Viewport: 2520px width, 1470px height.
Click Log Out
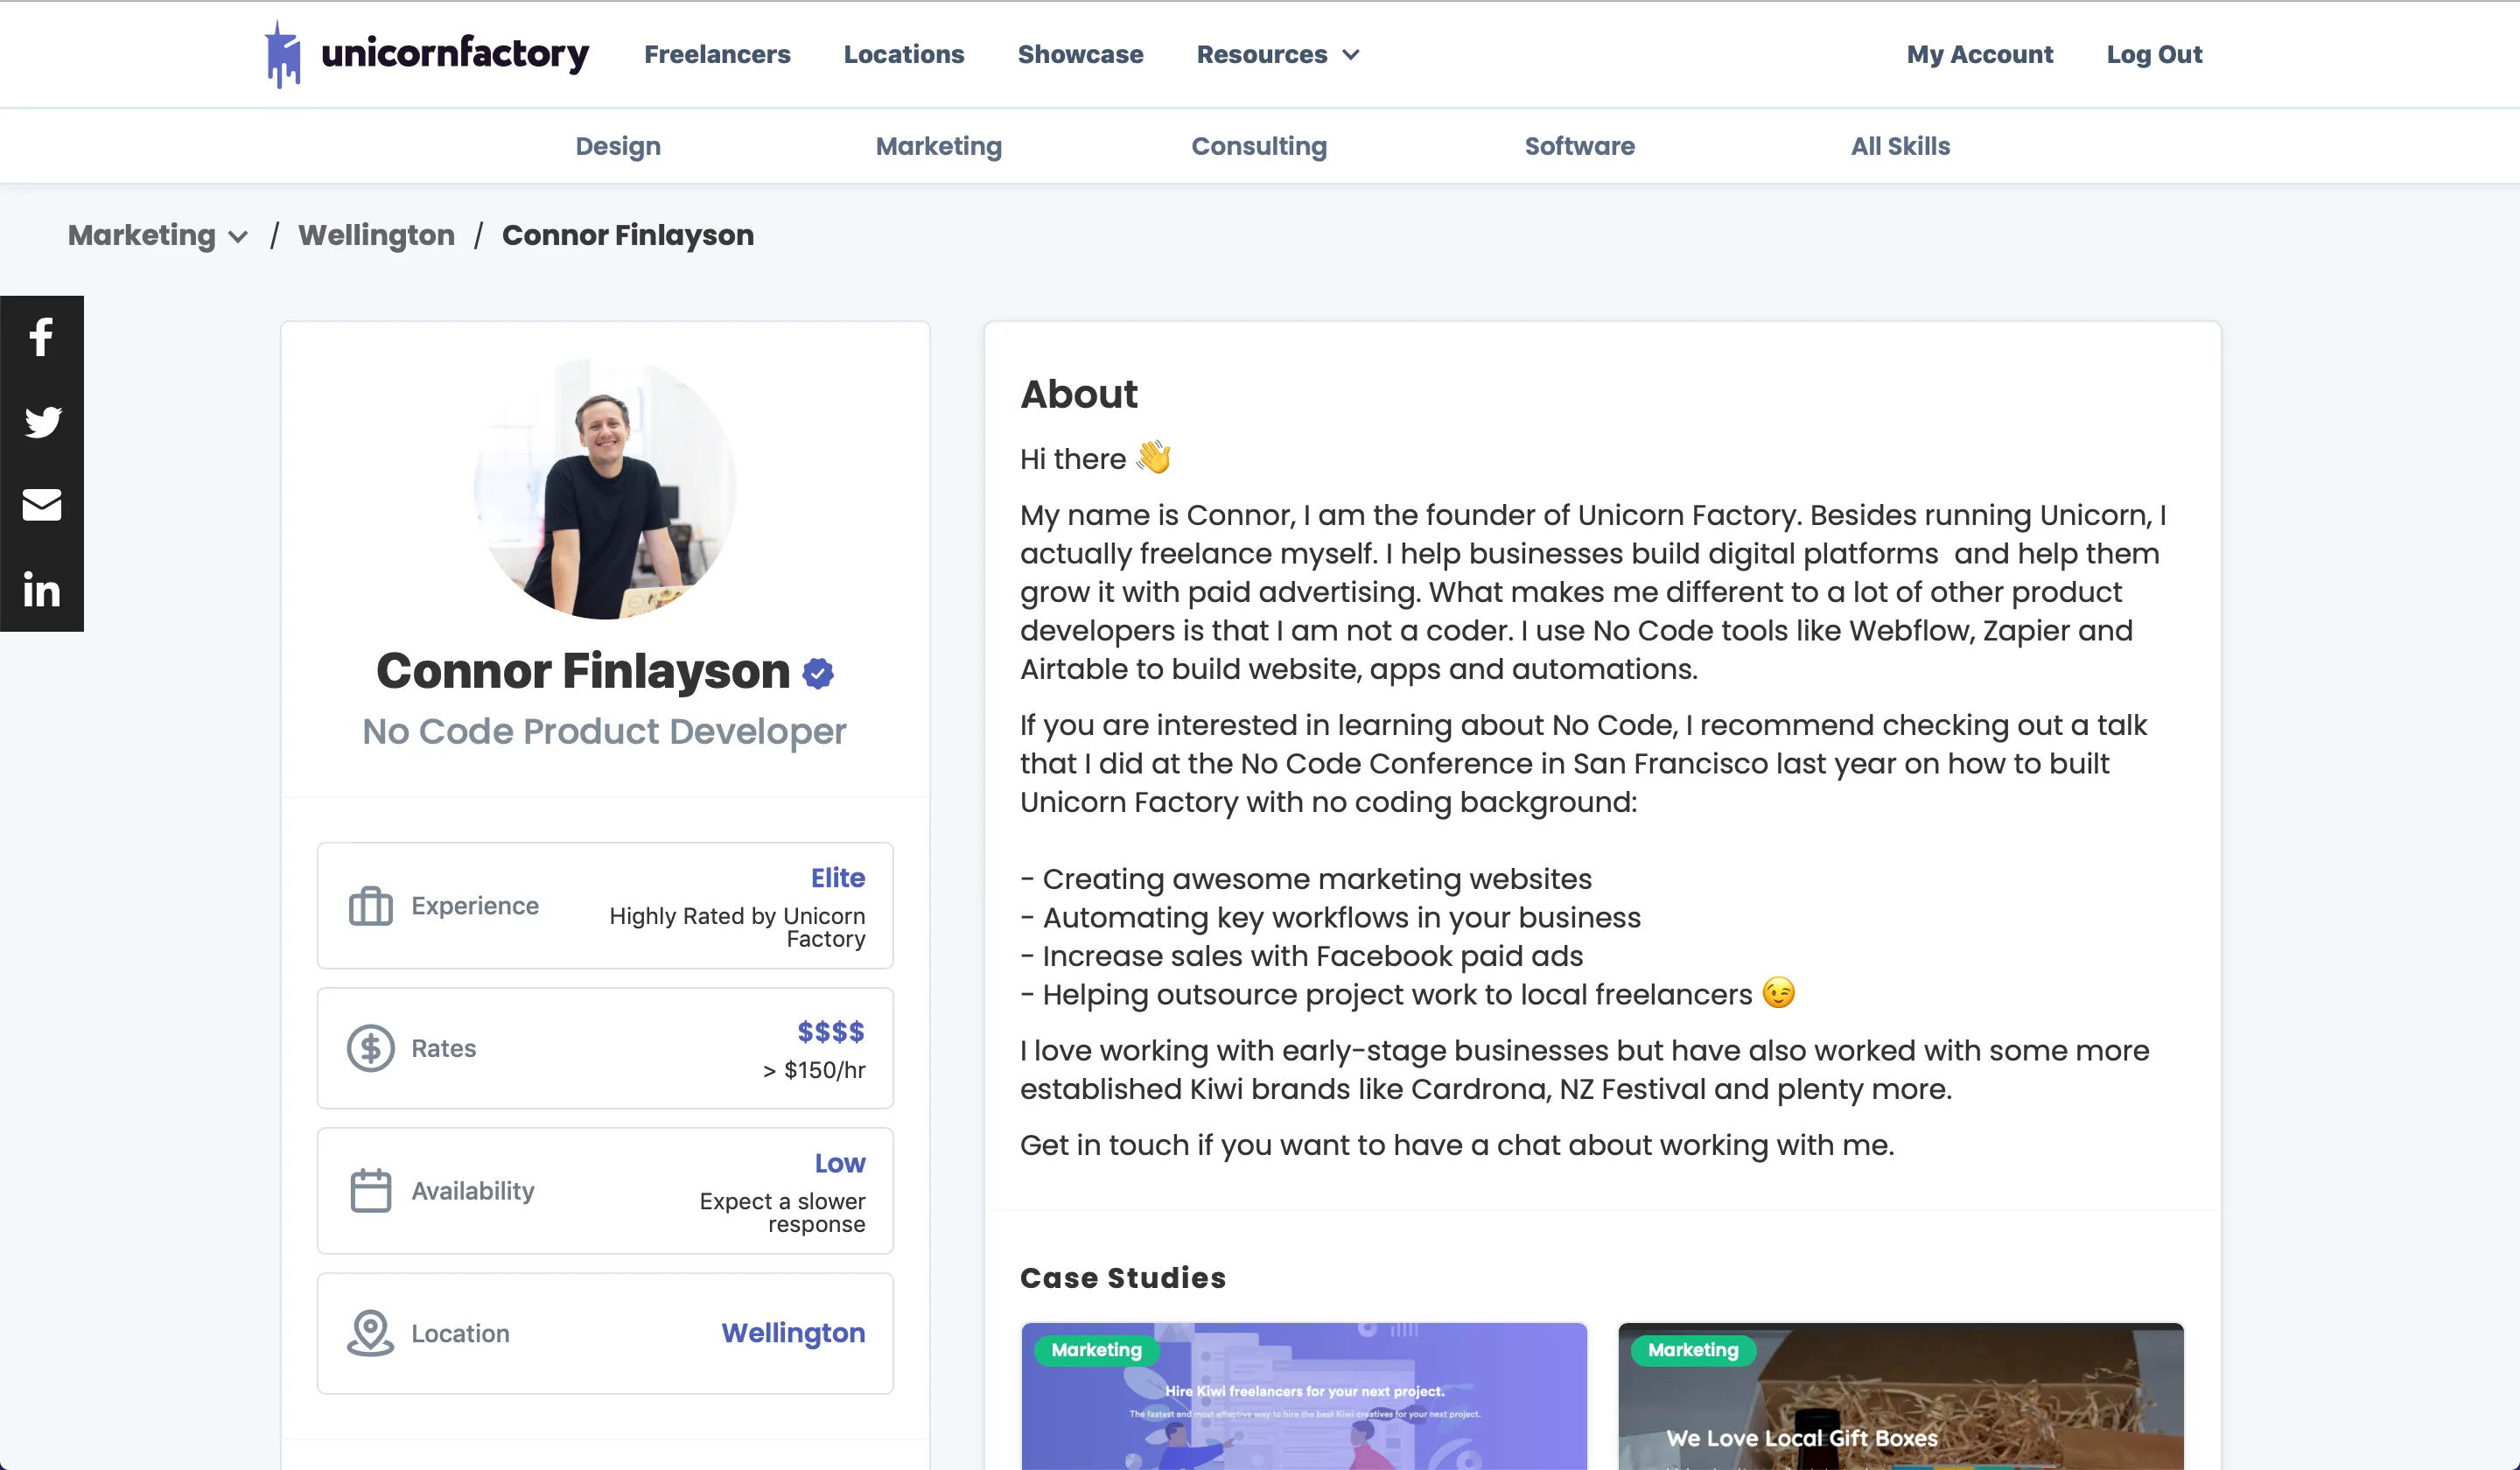point(2154,54)
